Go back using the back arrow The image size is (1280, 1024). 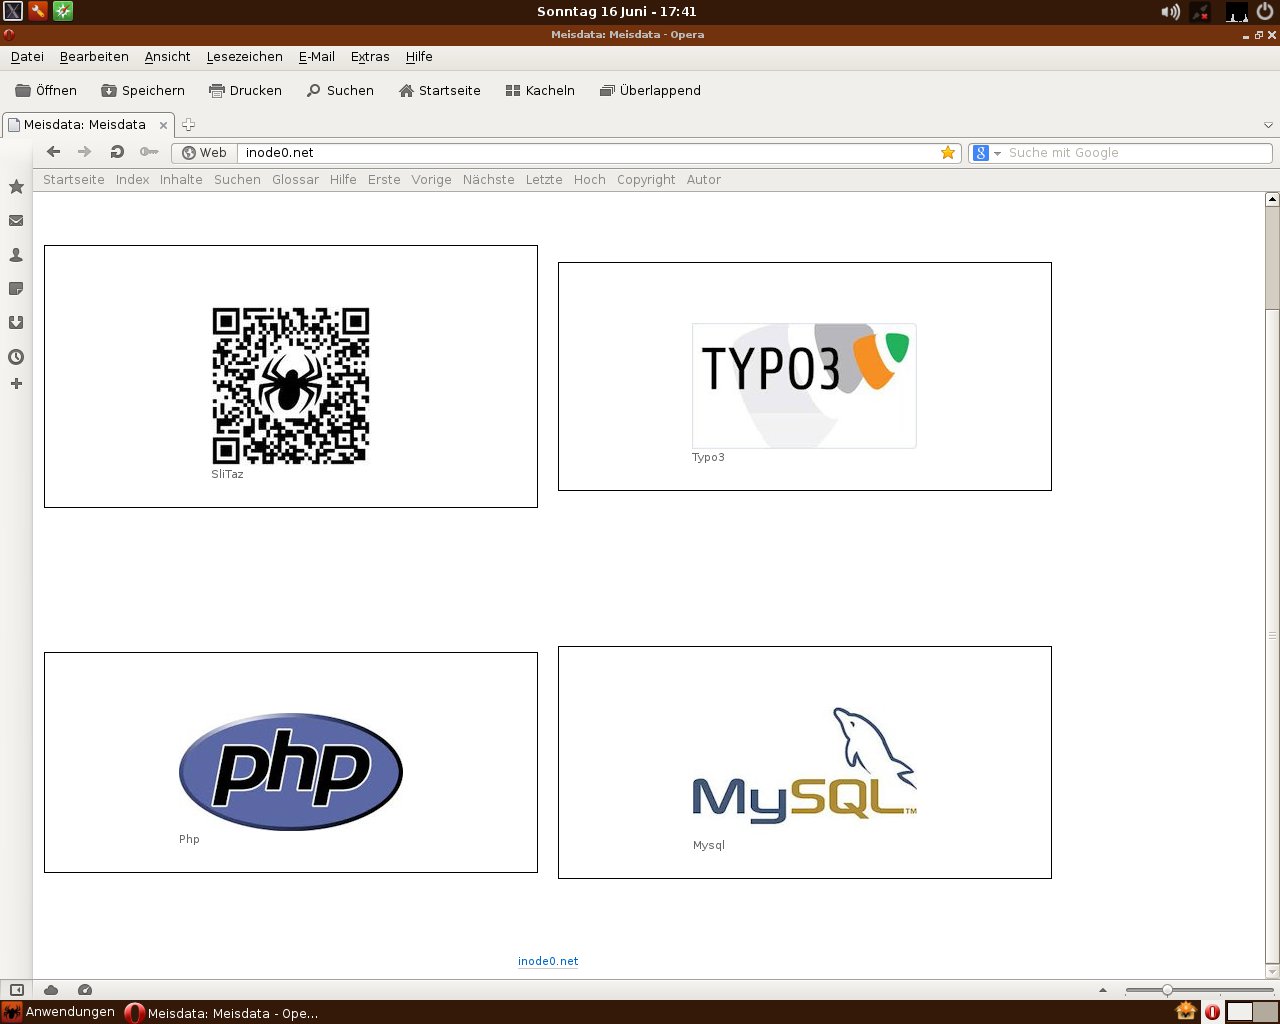(x=54, y=152)
